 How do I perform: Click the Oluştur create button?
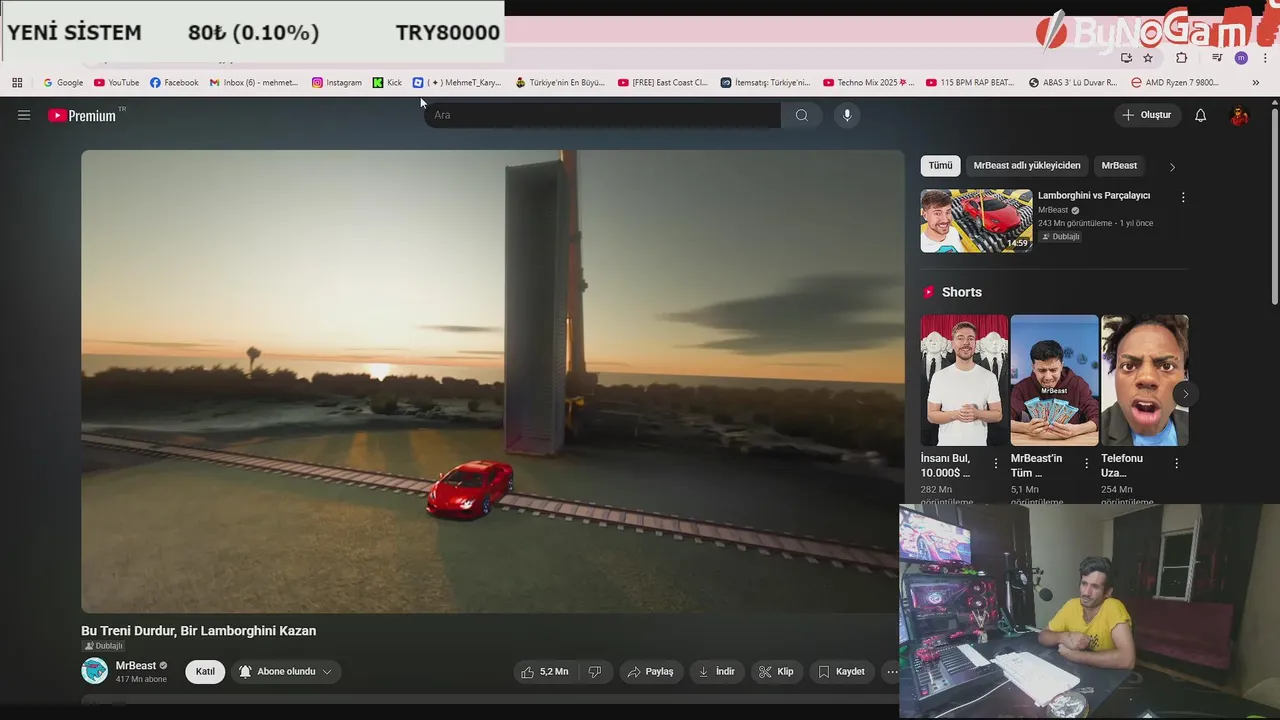1147,115
